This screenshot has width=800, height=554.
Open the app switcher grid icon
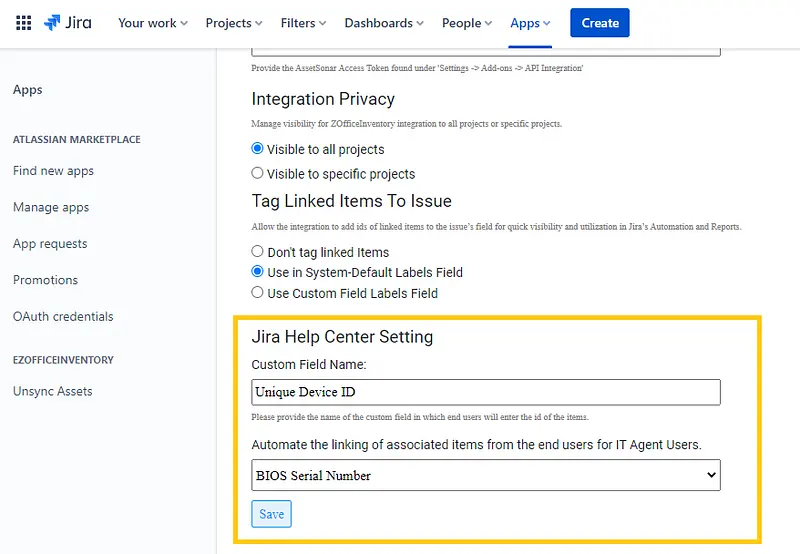[x=23, y=23]
